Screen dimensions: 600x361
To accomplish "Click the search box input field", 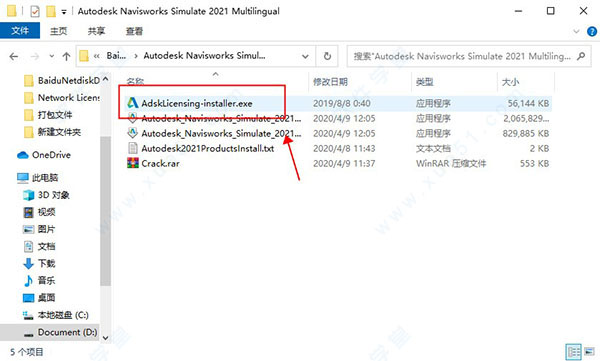I will (462, 56).
